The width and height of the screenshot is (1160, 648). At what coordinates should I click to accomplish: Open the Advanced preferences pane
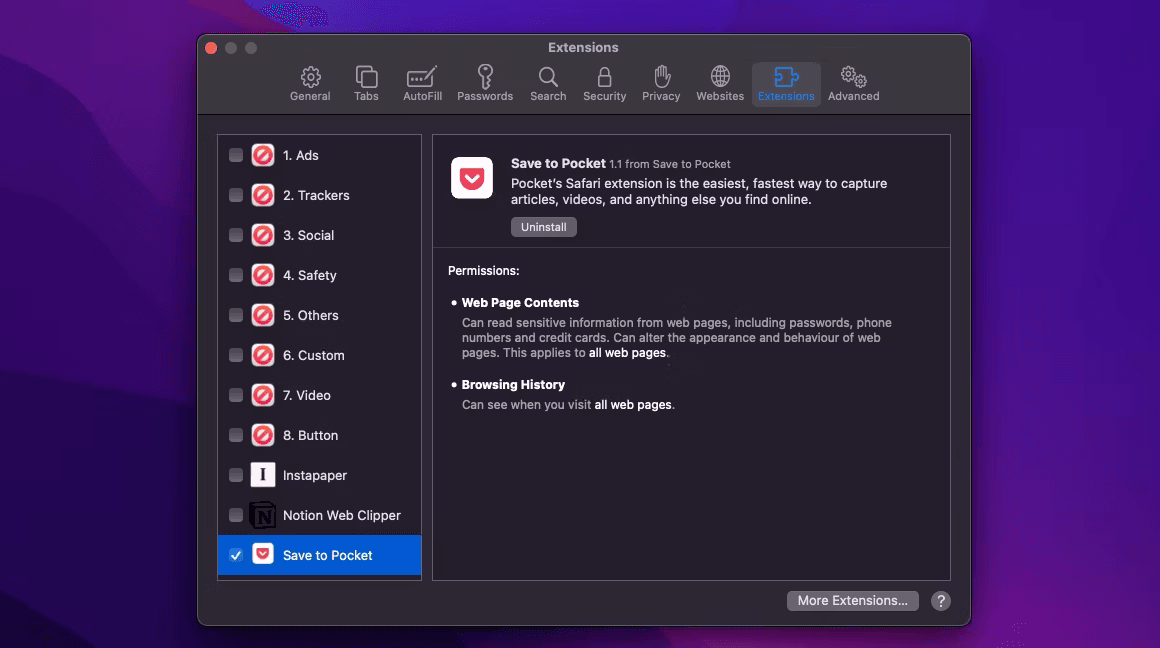(854, 84)
